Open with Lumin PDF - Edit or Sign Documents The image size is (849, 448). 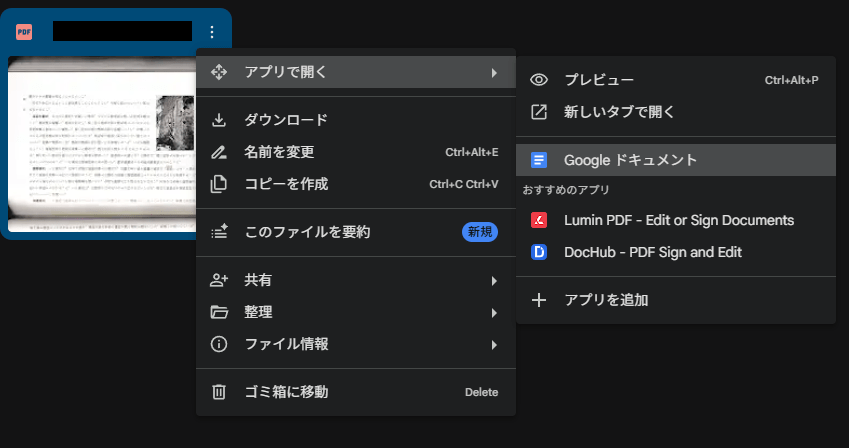tap(676, 220)
